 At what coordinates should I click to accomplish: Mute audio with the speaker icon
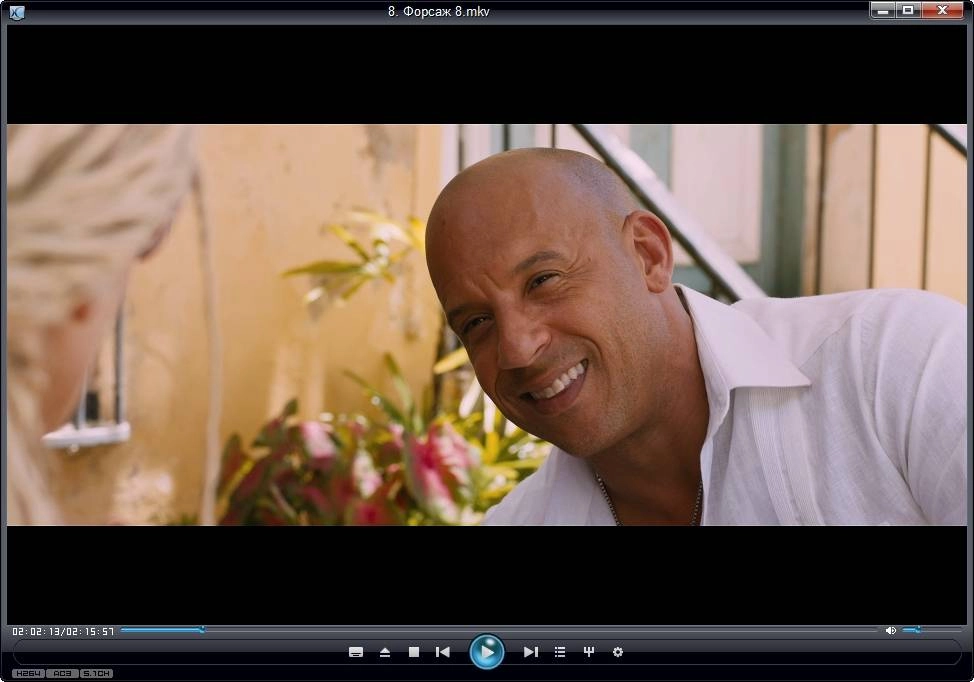(x=890, y=630)
